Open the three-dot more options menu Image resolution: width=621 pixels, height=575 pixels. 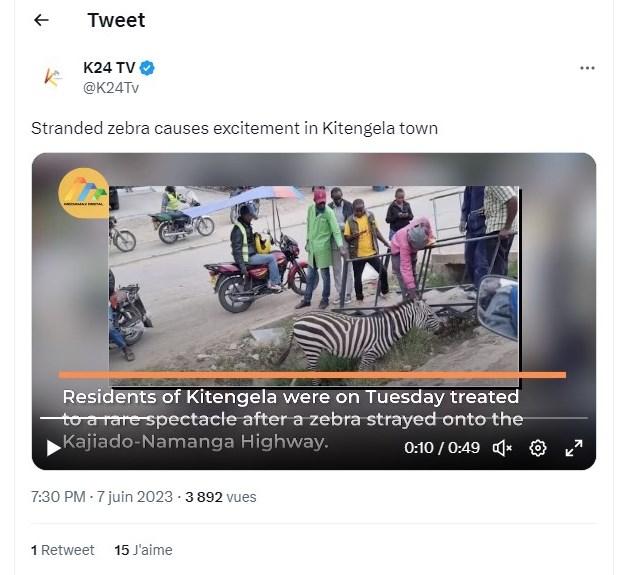pos(587,68)
